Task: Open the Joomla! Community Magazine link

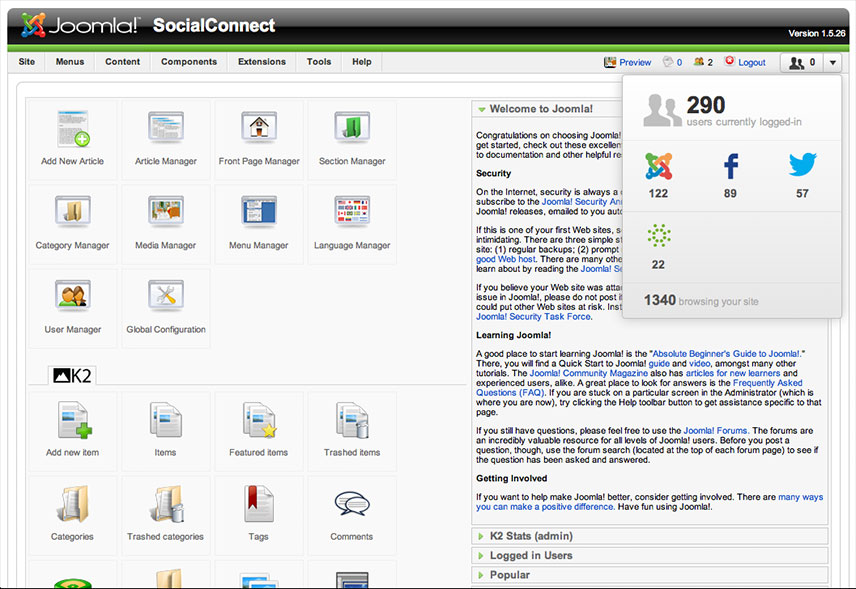Action: point(588,373)
